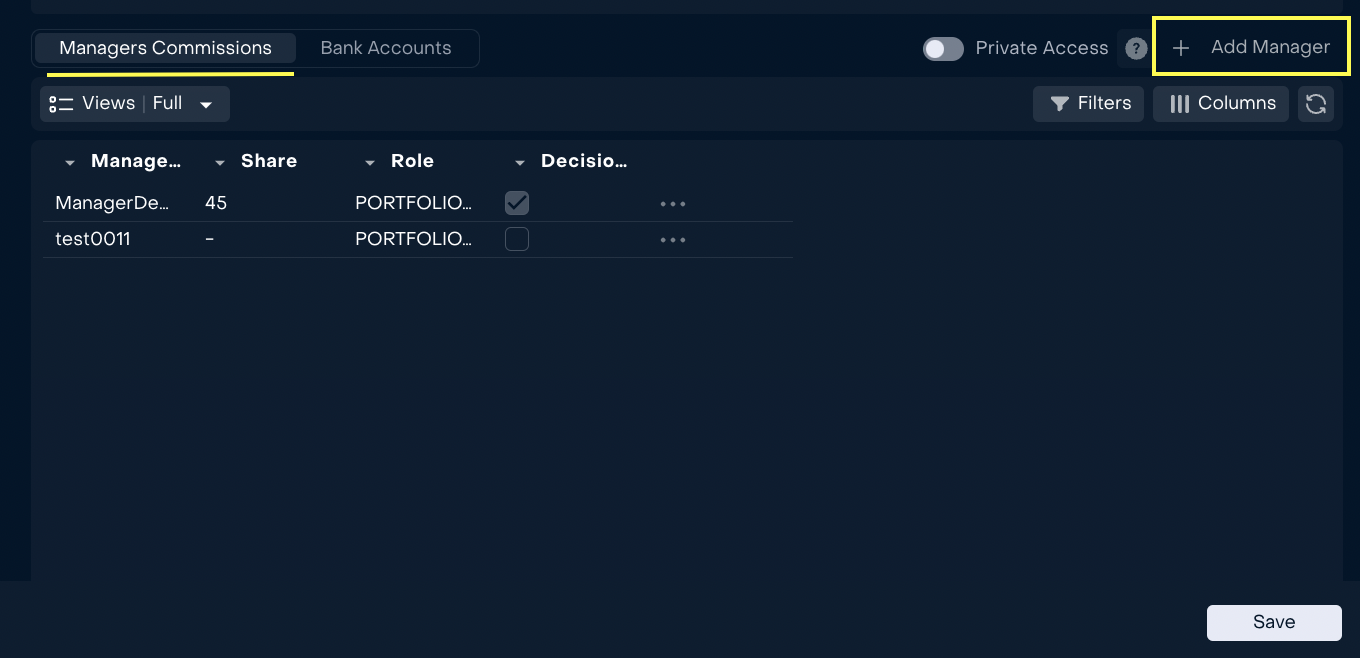Open more options for ManagerDe… row
Image resolution: width=1360 pixels, height=658 pixels.
coord(673,204)
